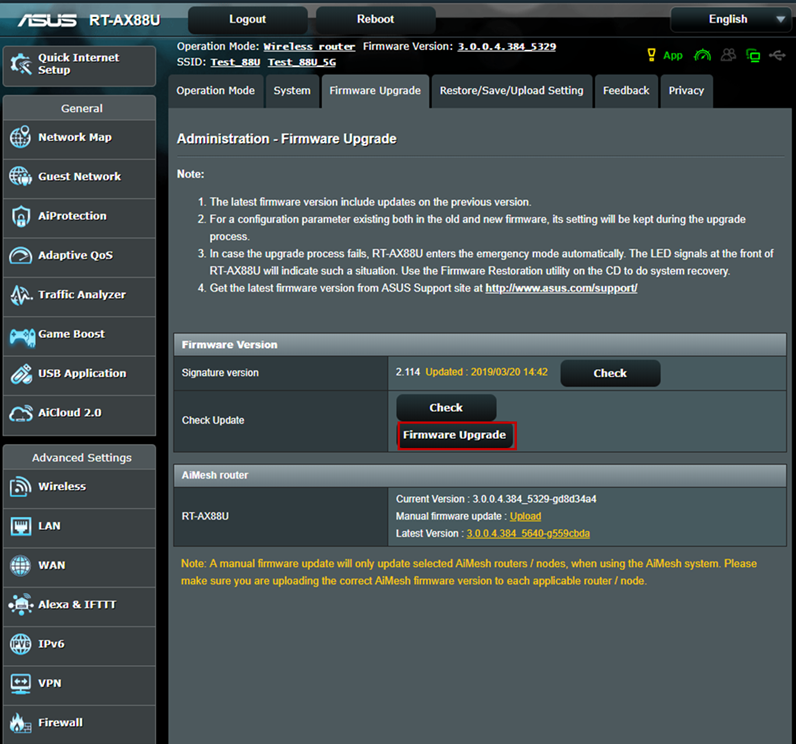Viewport: 796px width, 744px height.
Task: Click the Guest Network icon
Action: (x=21, y=176)
